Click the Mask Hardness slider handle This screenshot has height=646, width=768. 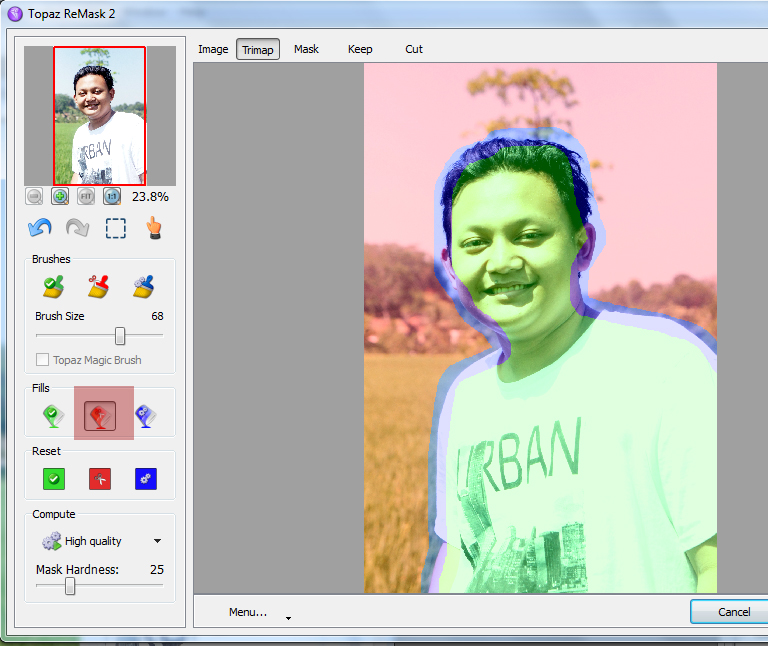[x=70, y=586]
